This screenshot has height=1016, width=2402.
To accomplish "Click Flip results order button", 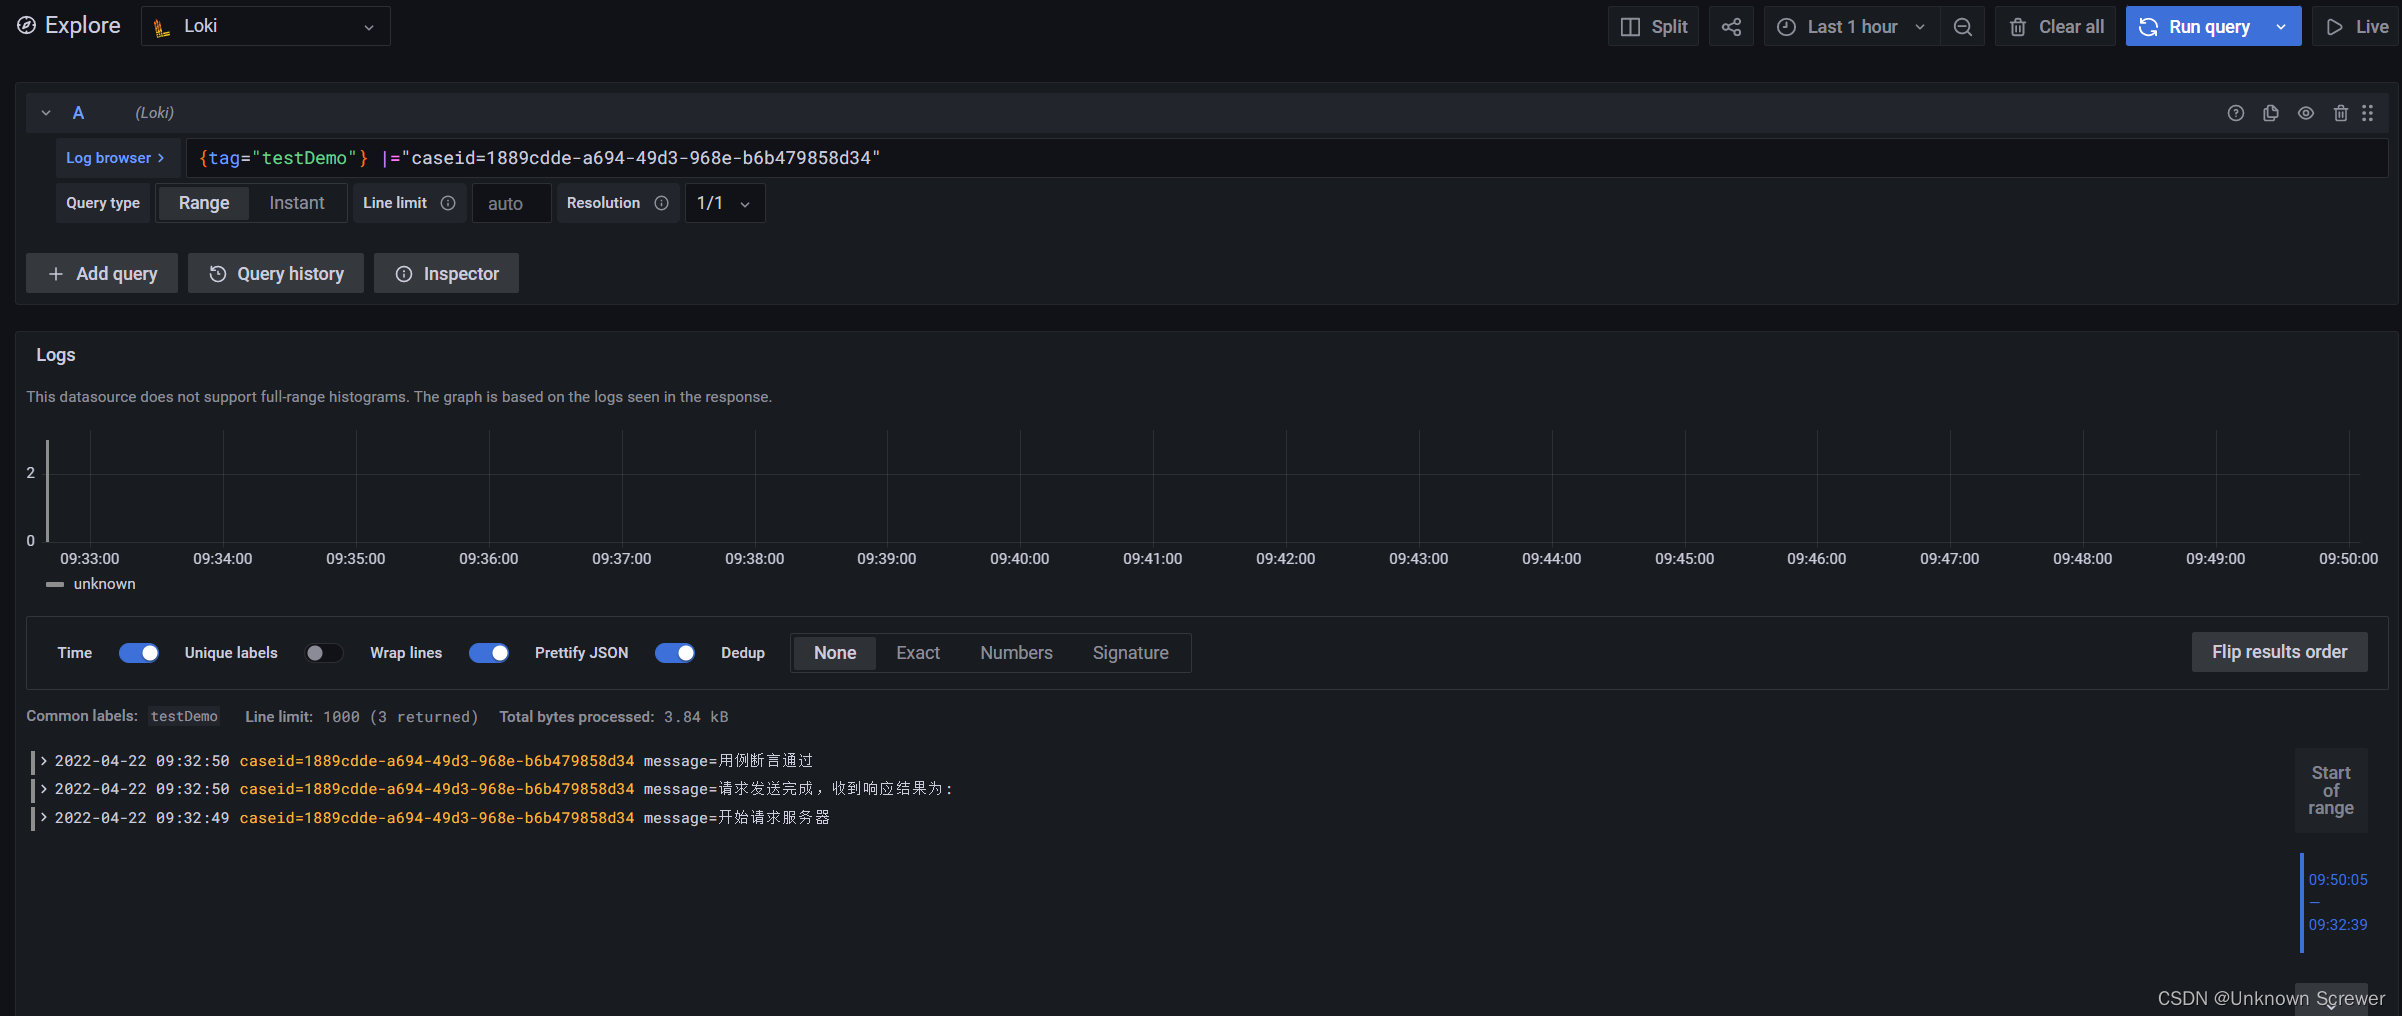I will click(x=2279, y=652).
